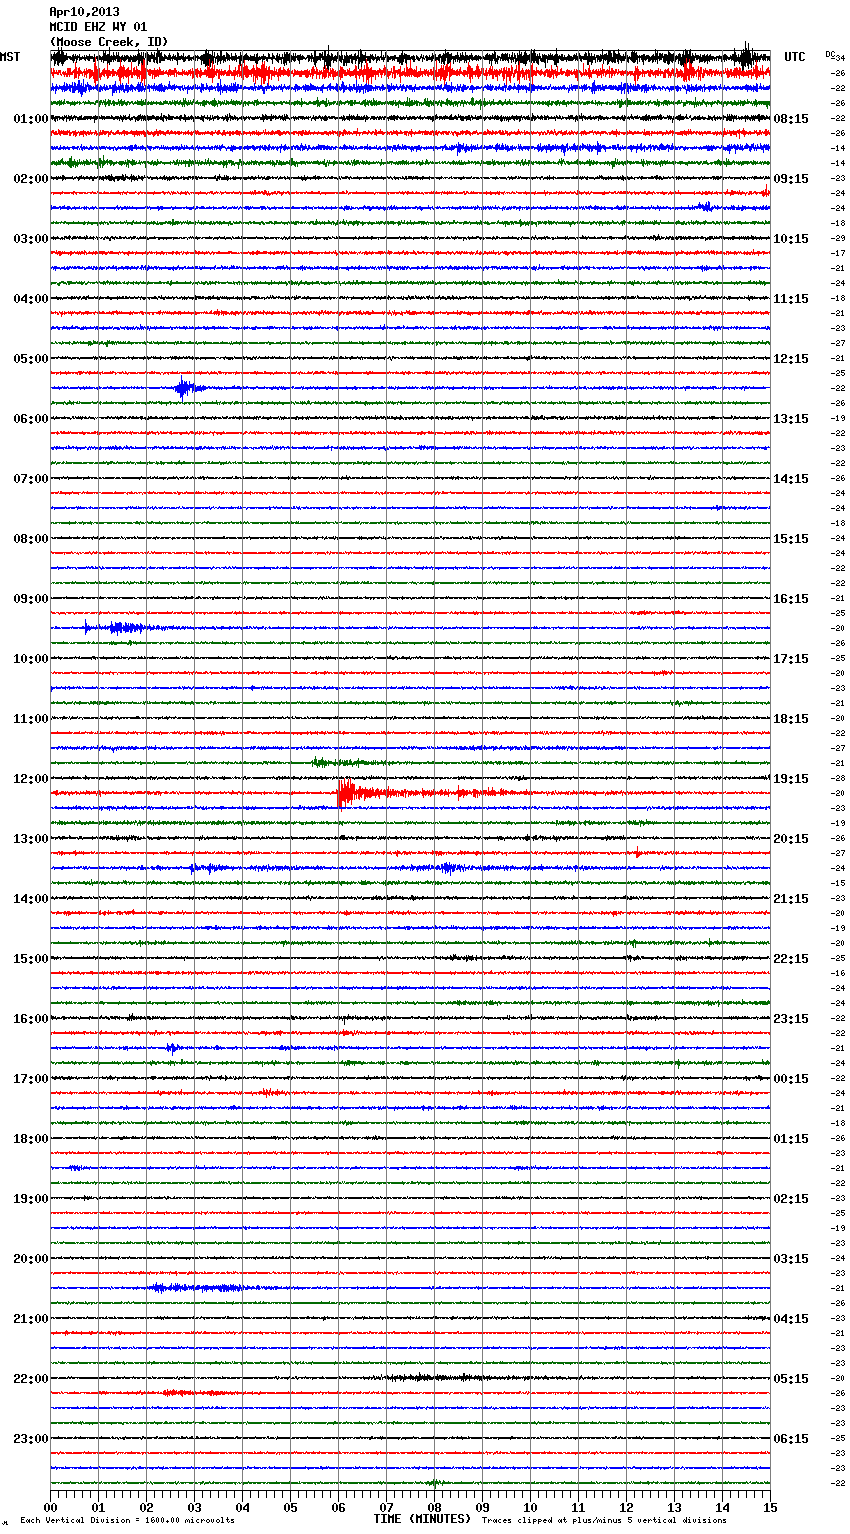
Task: Select the 01:00 MST time label
Action: pyautogui.click(x=31, y=119)
